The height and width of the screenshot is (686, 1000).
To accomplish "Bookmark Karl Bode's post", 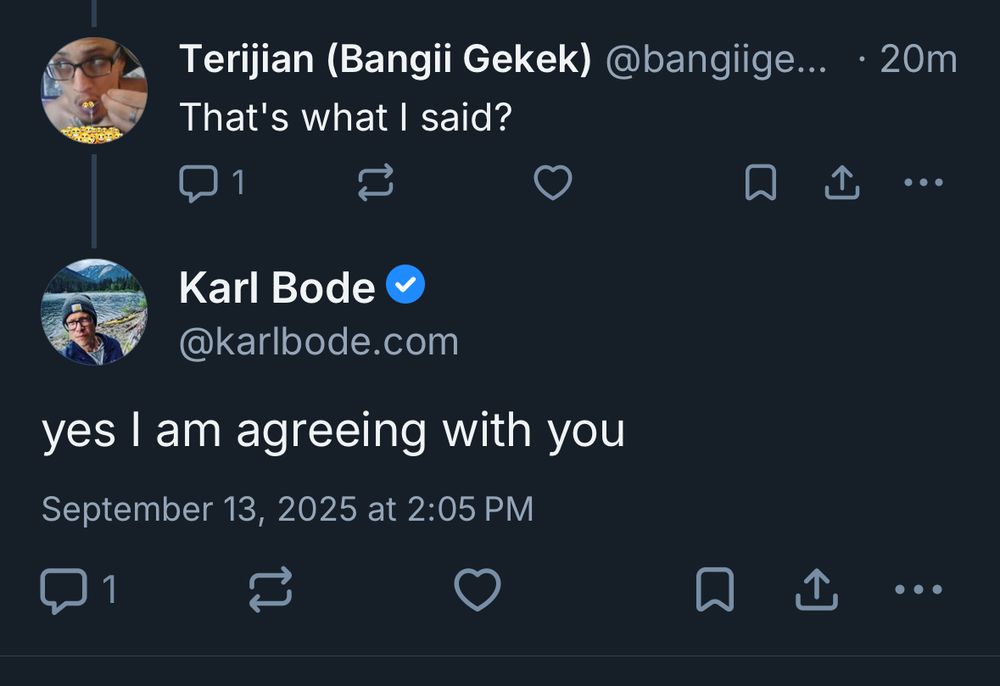I will 716,590.
